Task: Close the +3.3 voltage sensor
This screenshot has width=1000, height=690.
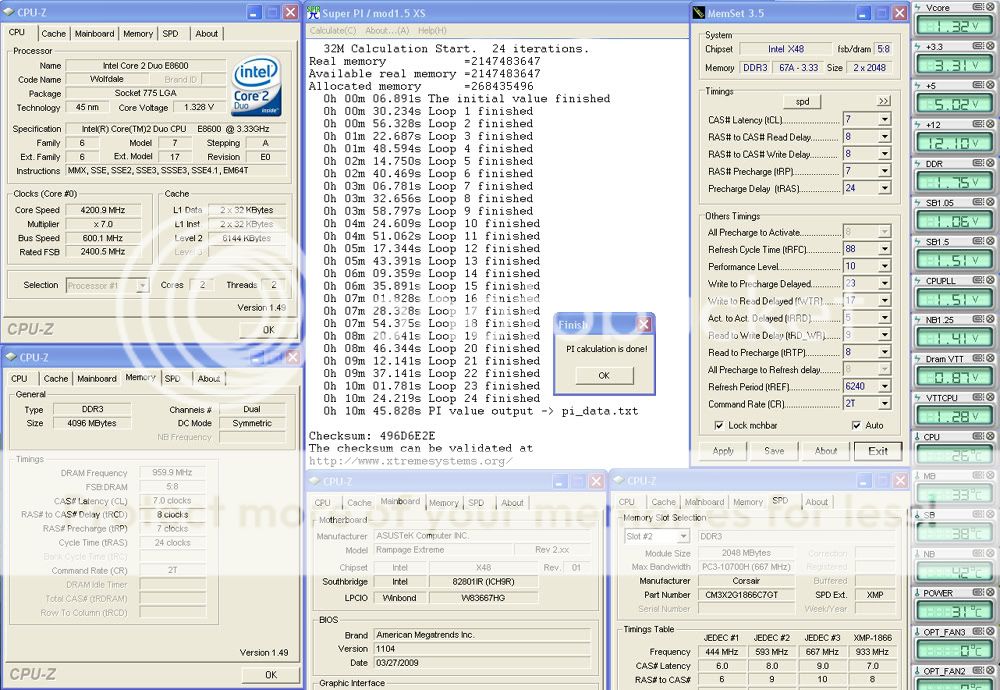Action: tap(990, 46)
